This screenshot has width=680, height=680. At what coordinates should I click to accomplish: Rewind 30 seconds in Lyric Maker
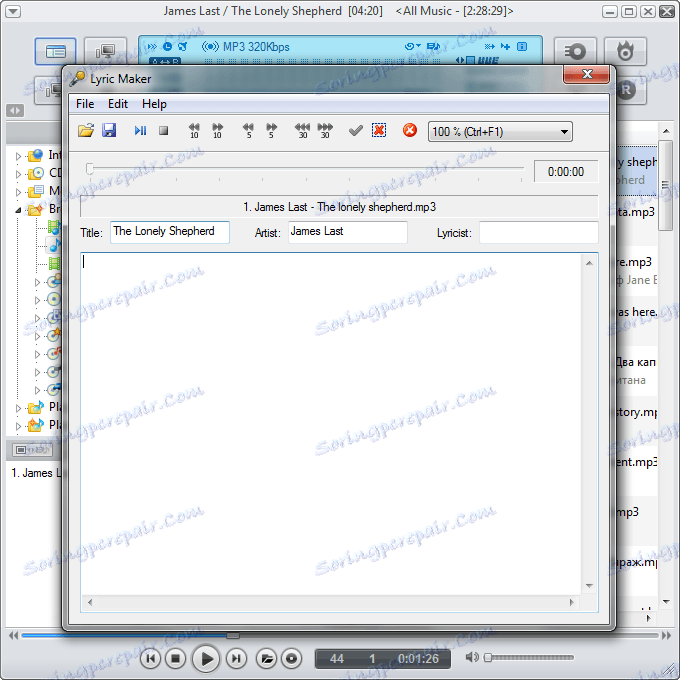tap(302, 131)
